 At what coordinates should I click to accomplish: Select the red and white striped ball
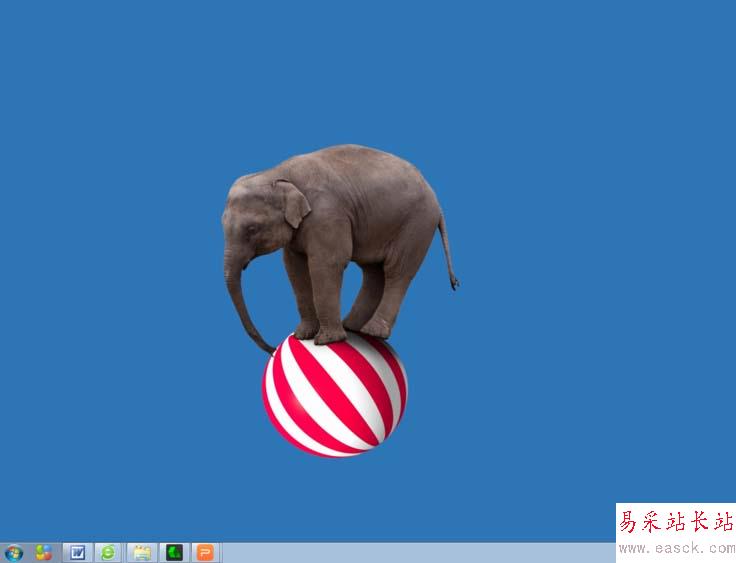(x=335, y=394)
